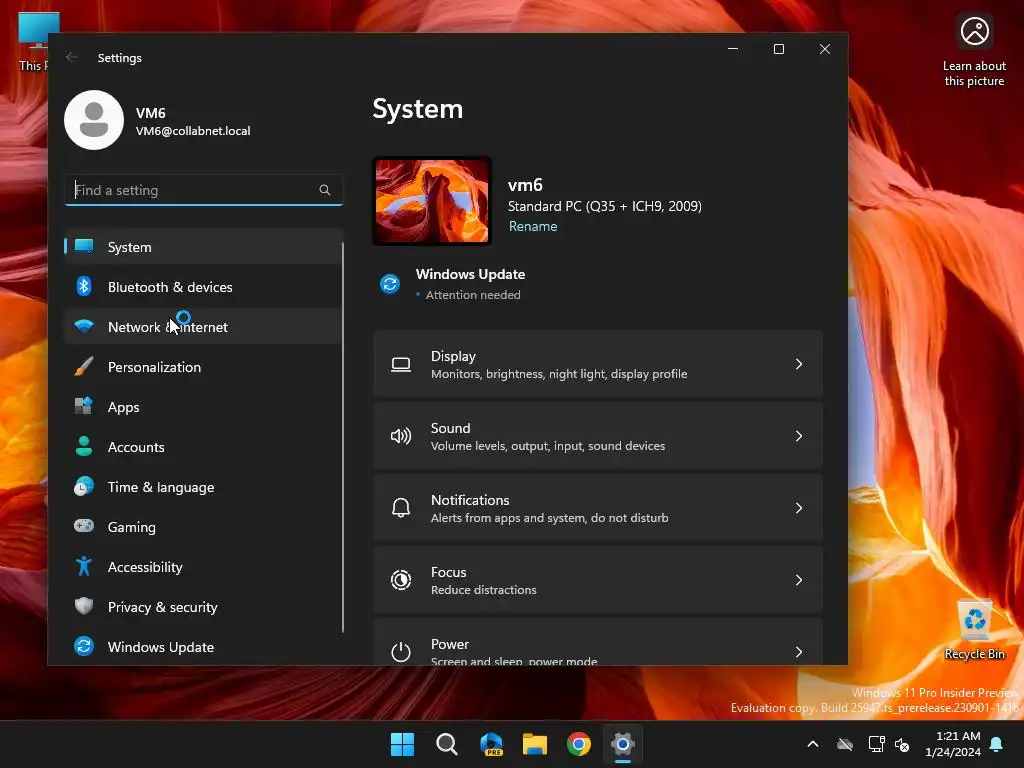
Task: Click the Rename link for vm6
Action: pos(533,226)
